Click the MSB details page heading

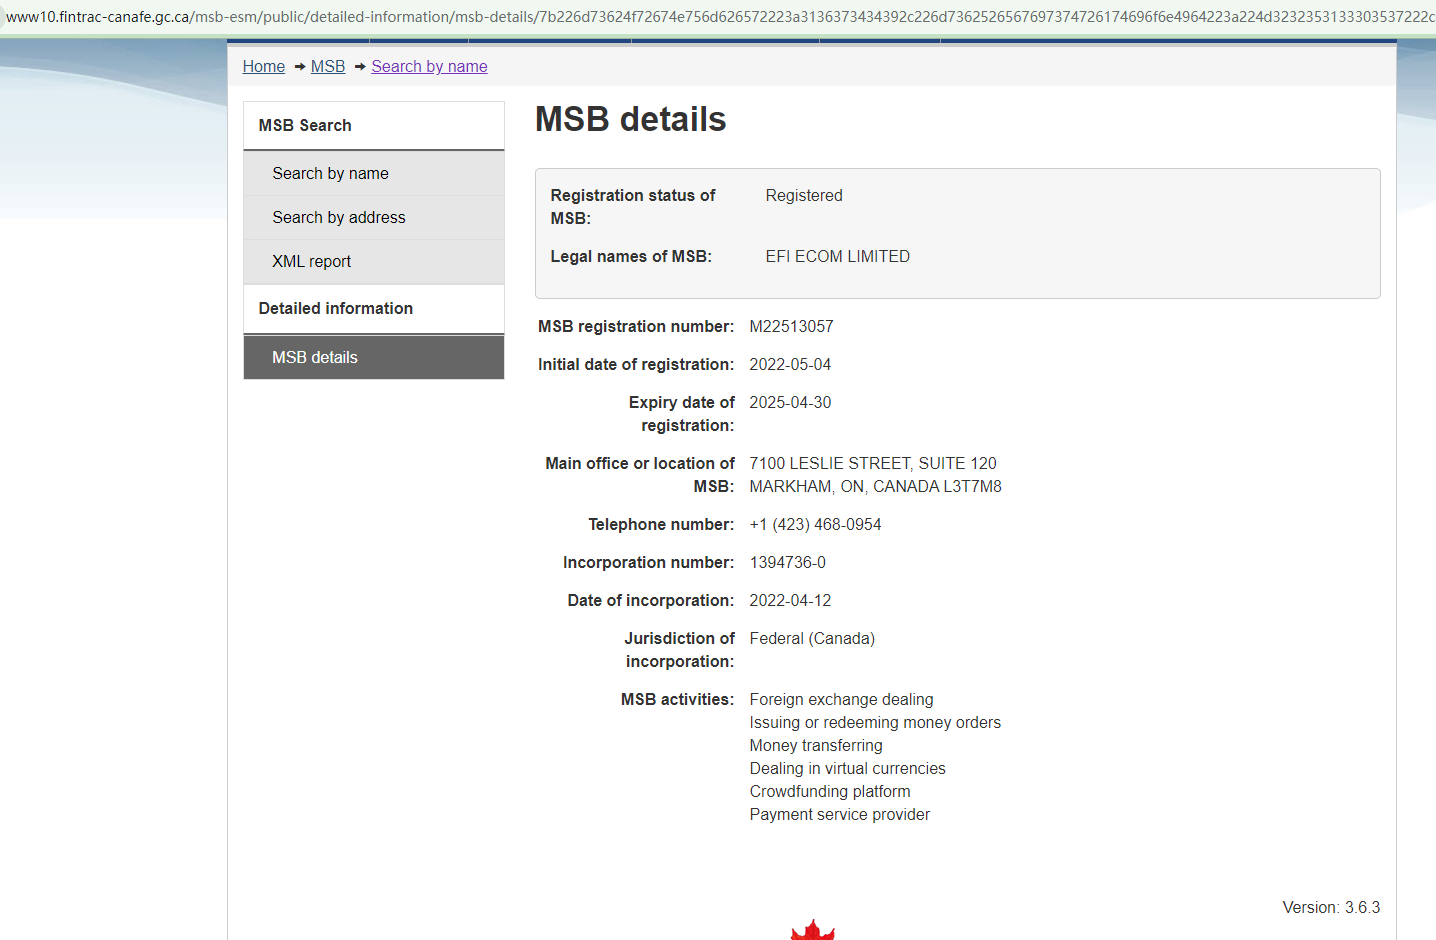[x=631, y=119]
